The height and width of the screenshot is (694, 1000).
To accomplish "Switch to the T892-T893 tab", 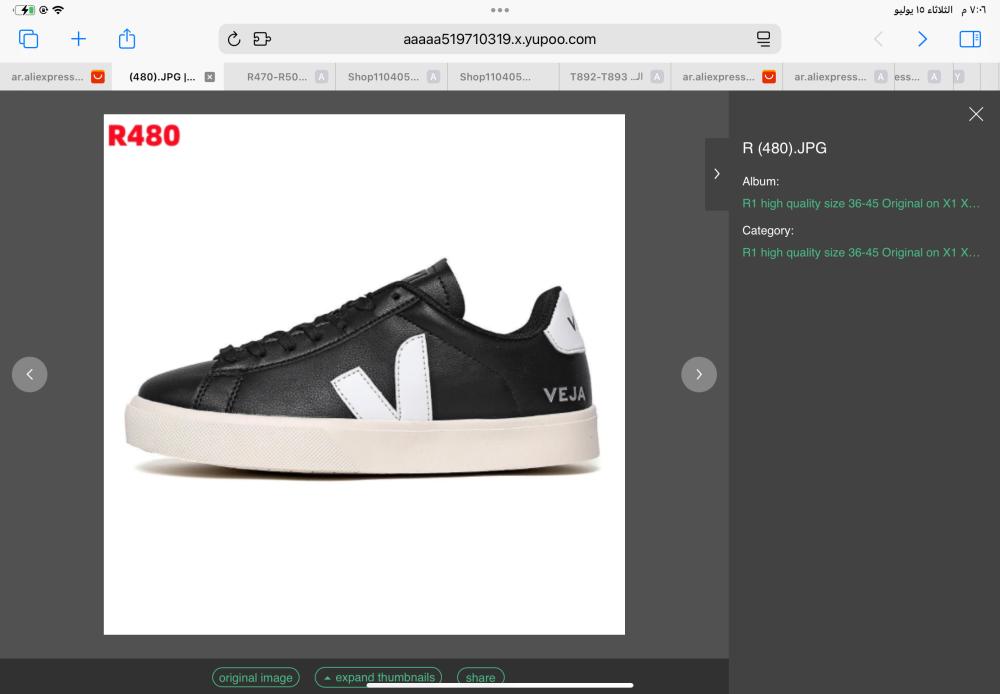I will [x=615, y=77].
